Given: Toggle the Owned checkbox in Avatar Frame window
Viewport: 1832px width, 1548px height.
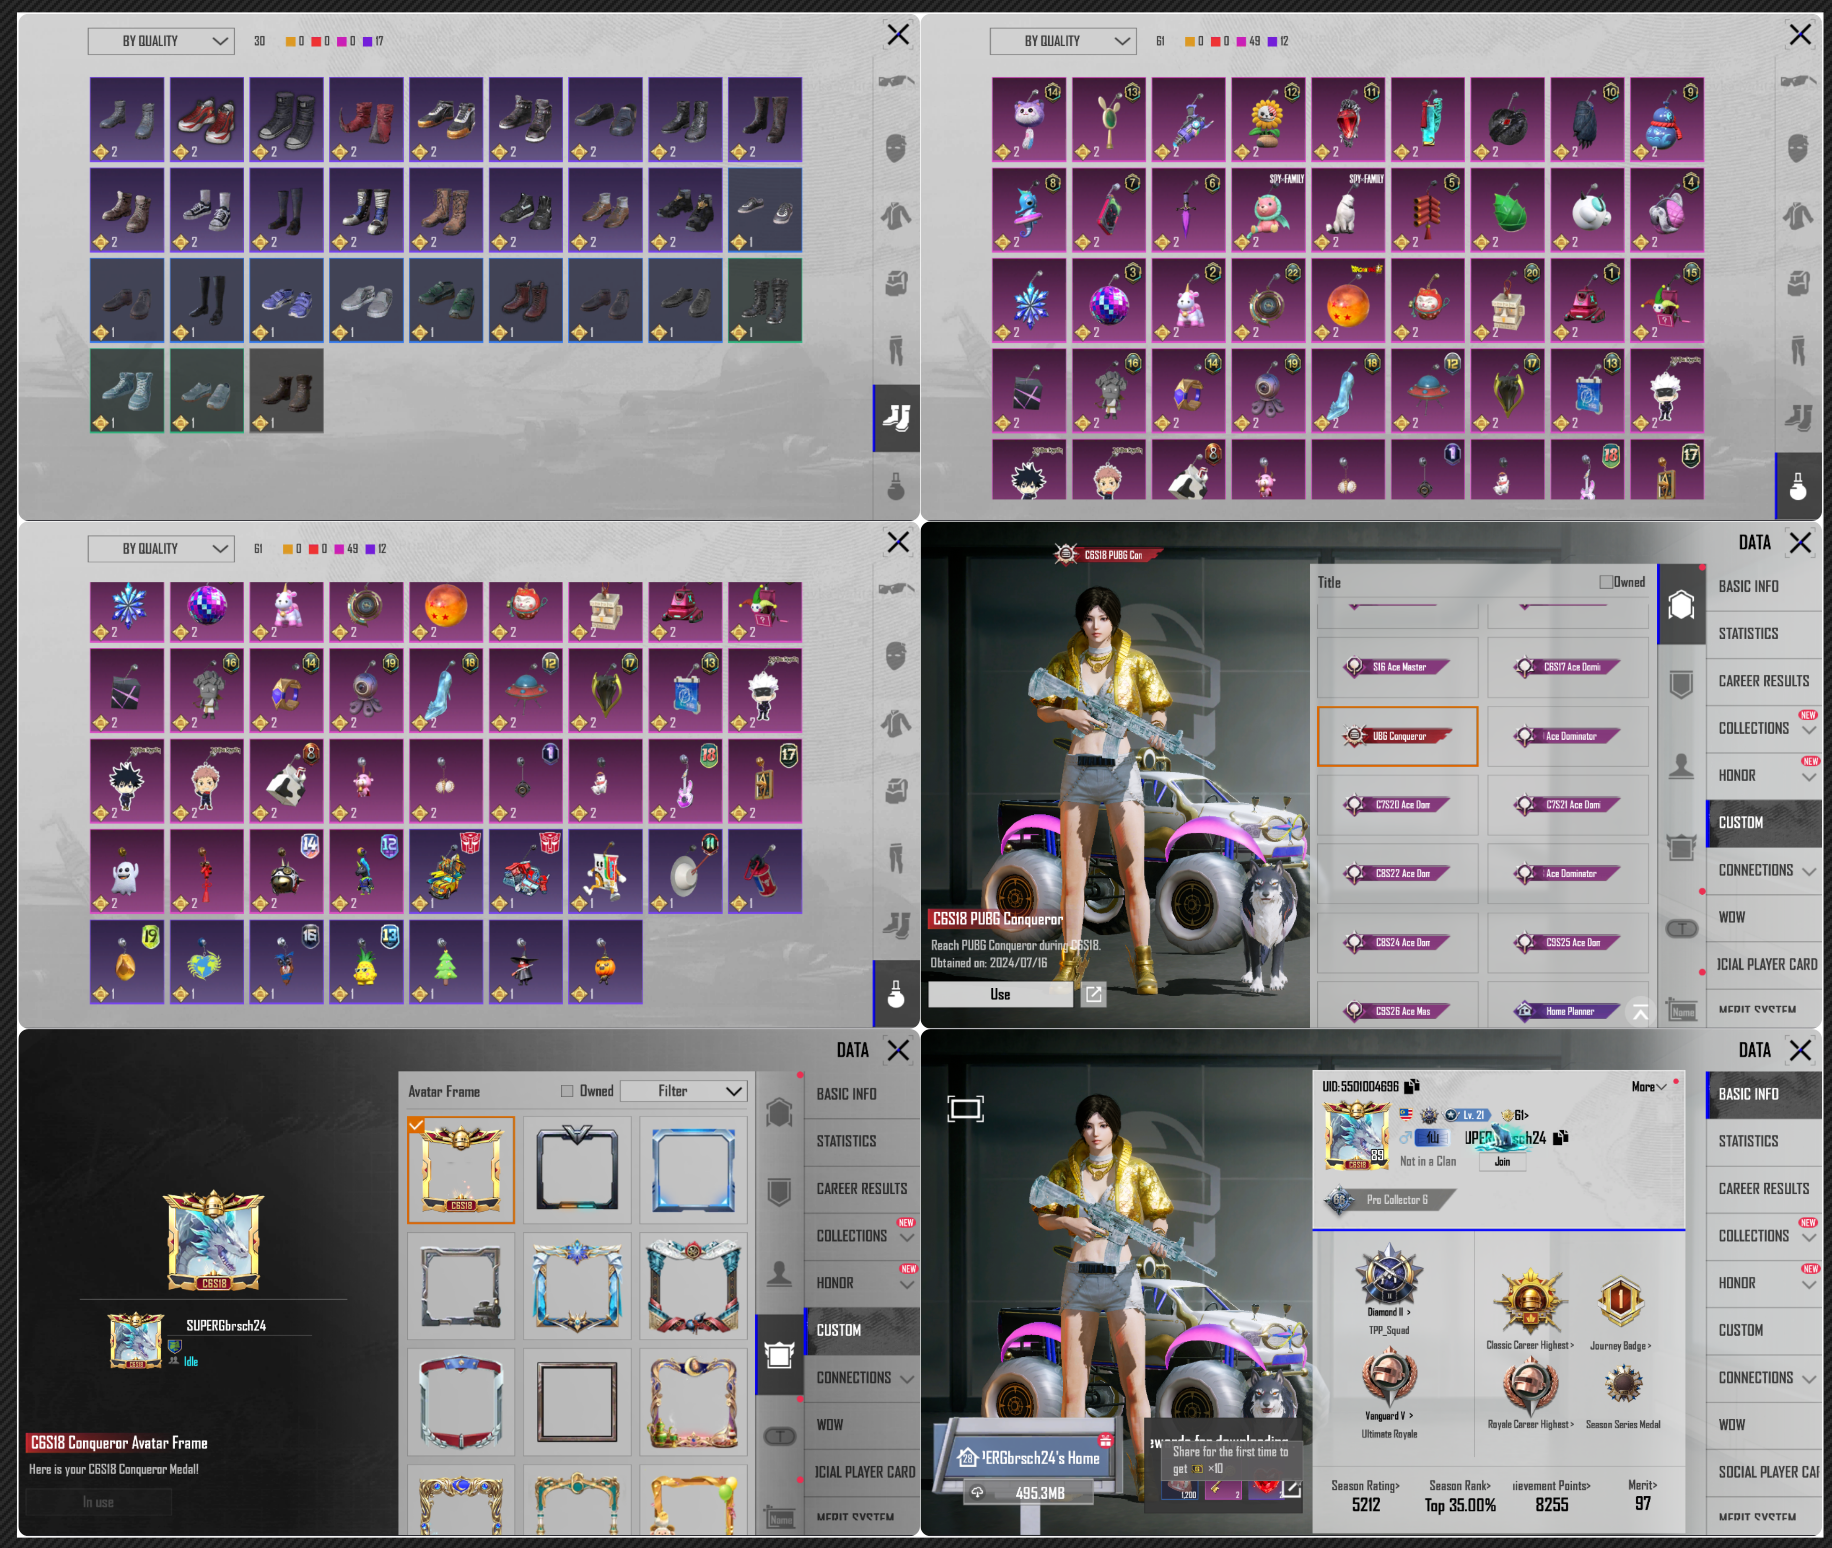Looking at the screenshot, I should tap(567, 1091).
